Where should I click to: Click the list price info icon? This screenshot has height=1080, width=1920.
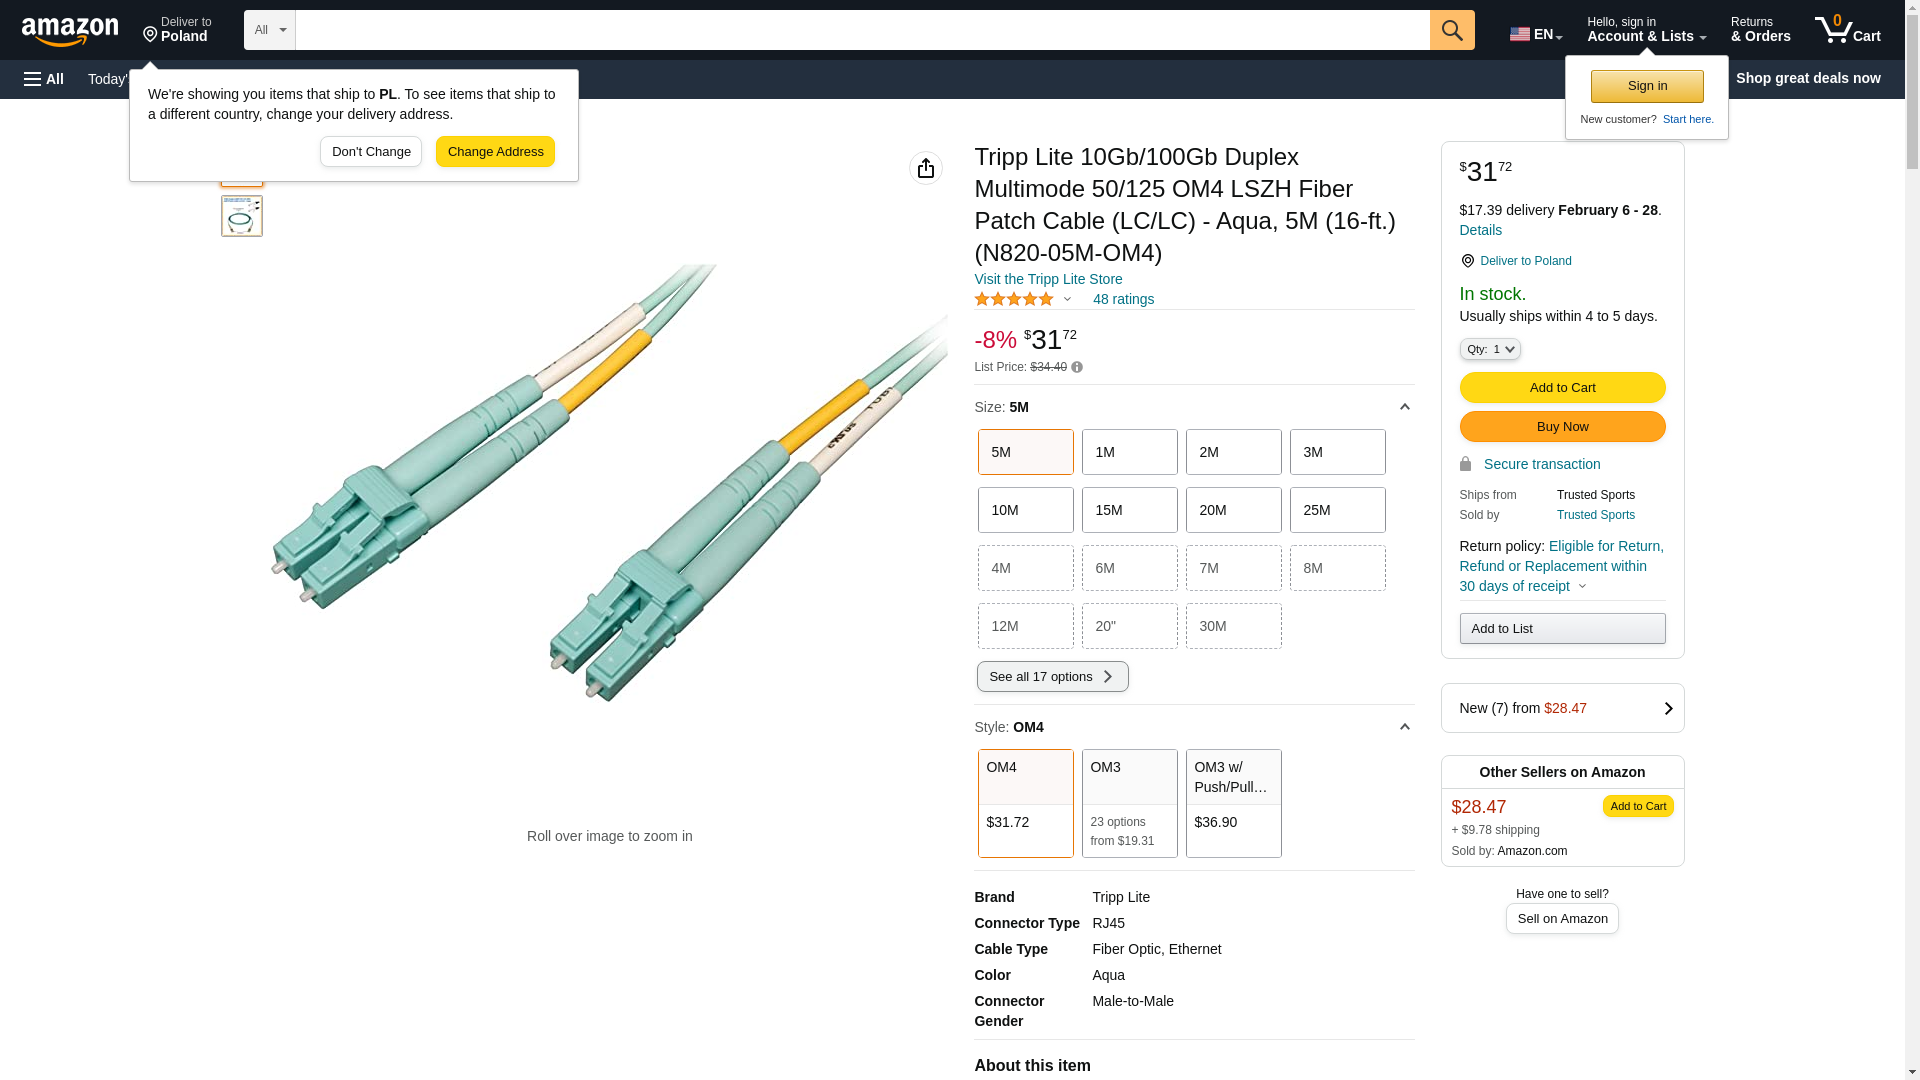[x=1077, y=367]
